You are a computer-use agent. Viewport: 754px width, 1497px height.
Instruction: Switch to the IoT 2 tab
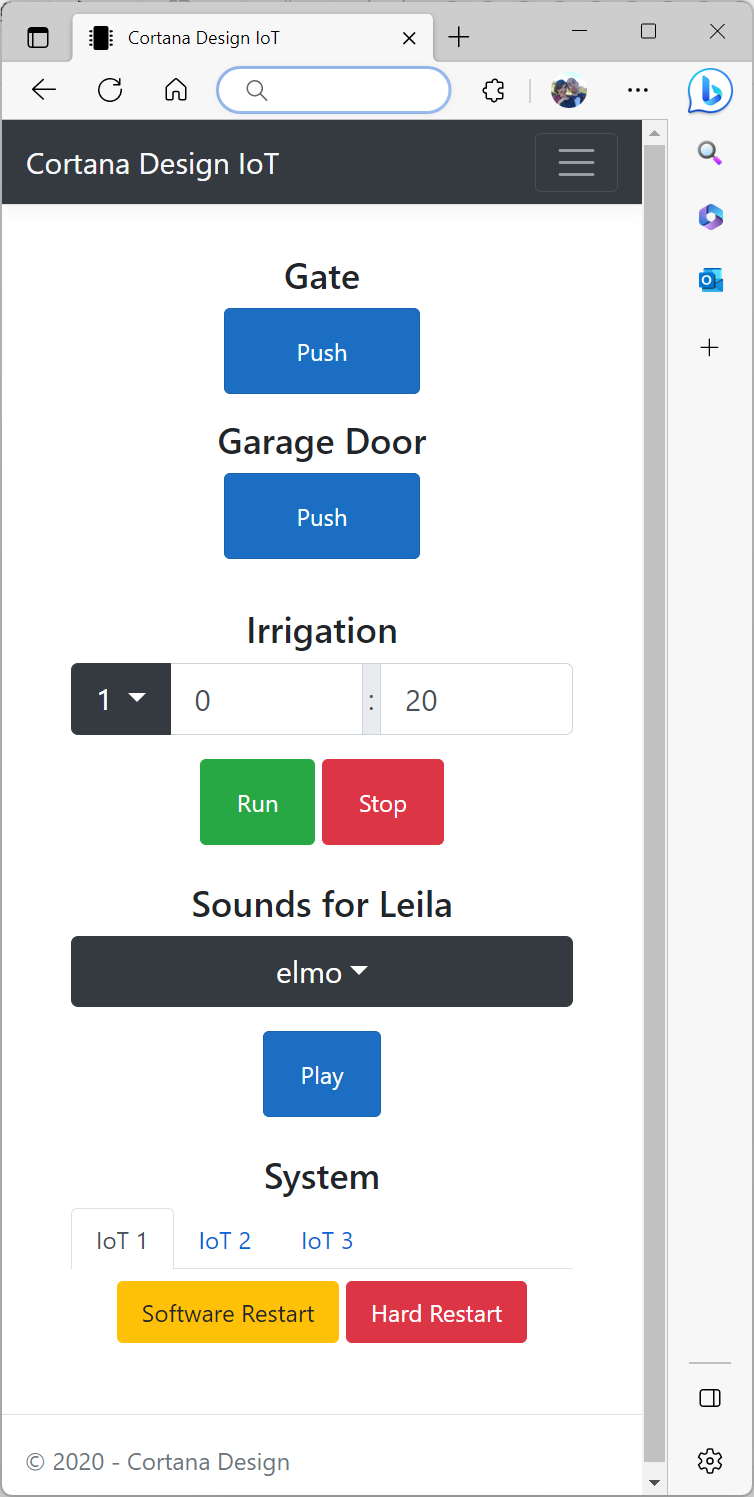(x=225, y=1240)
